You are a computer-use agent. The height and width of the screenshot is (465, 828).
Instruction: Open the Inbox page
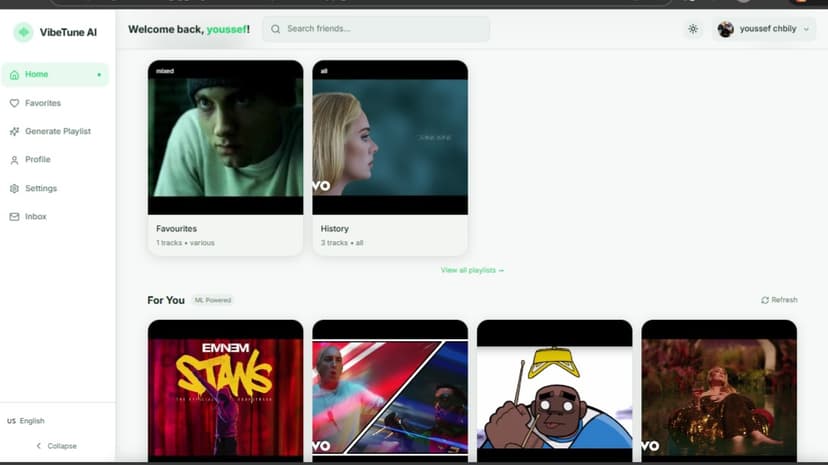coord(55,217)
